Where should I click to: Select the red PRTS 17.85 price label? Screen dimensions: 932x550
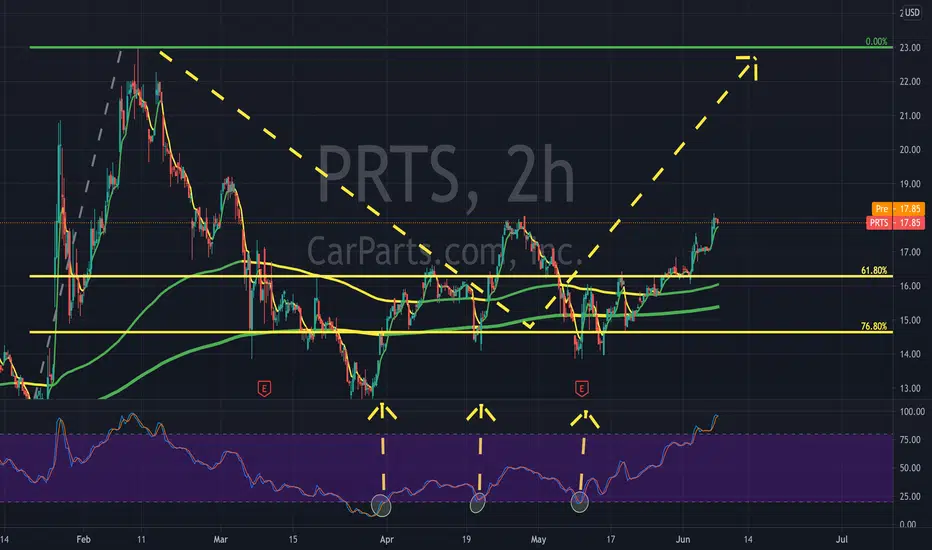(895, 223)
